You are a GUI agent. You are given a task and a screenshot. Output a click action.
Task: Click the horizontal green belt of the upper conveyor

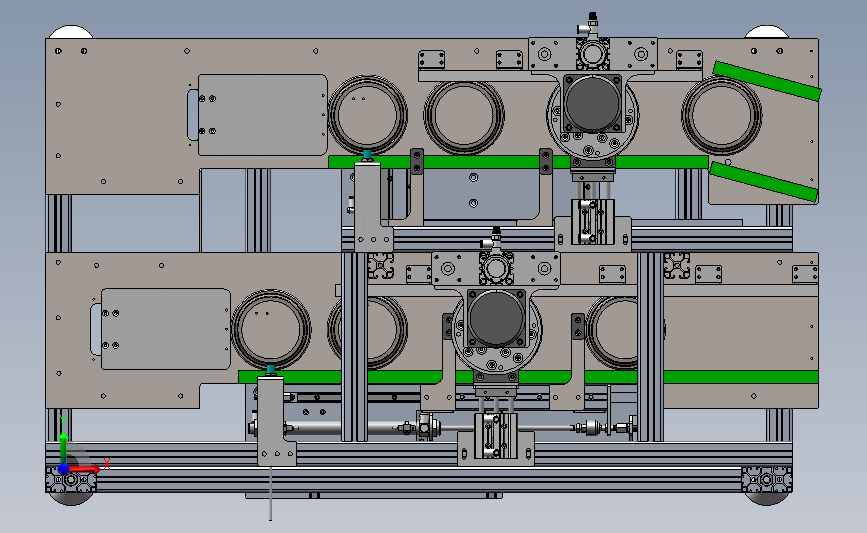coord(518,162)
